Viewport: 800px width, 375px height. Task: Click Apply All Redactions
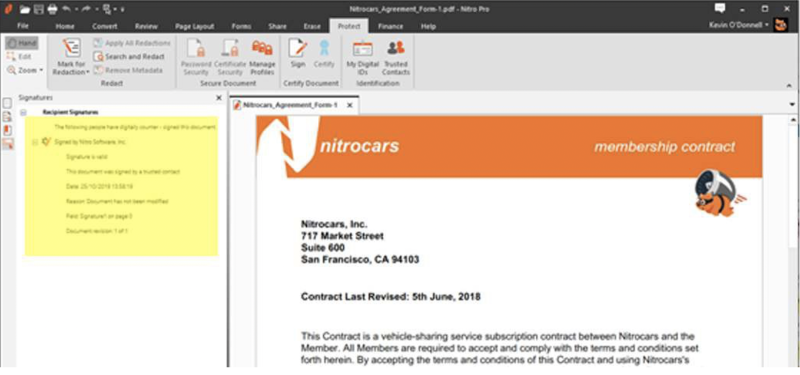(132, 43)
